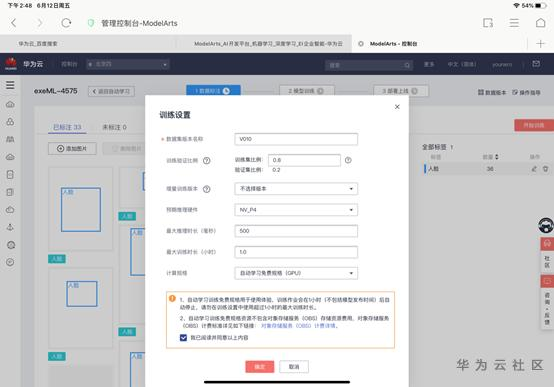
Task: Click the 添加图片 add image button
Action: (72, 148)
